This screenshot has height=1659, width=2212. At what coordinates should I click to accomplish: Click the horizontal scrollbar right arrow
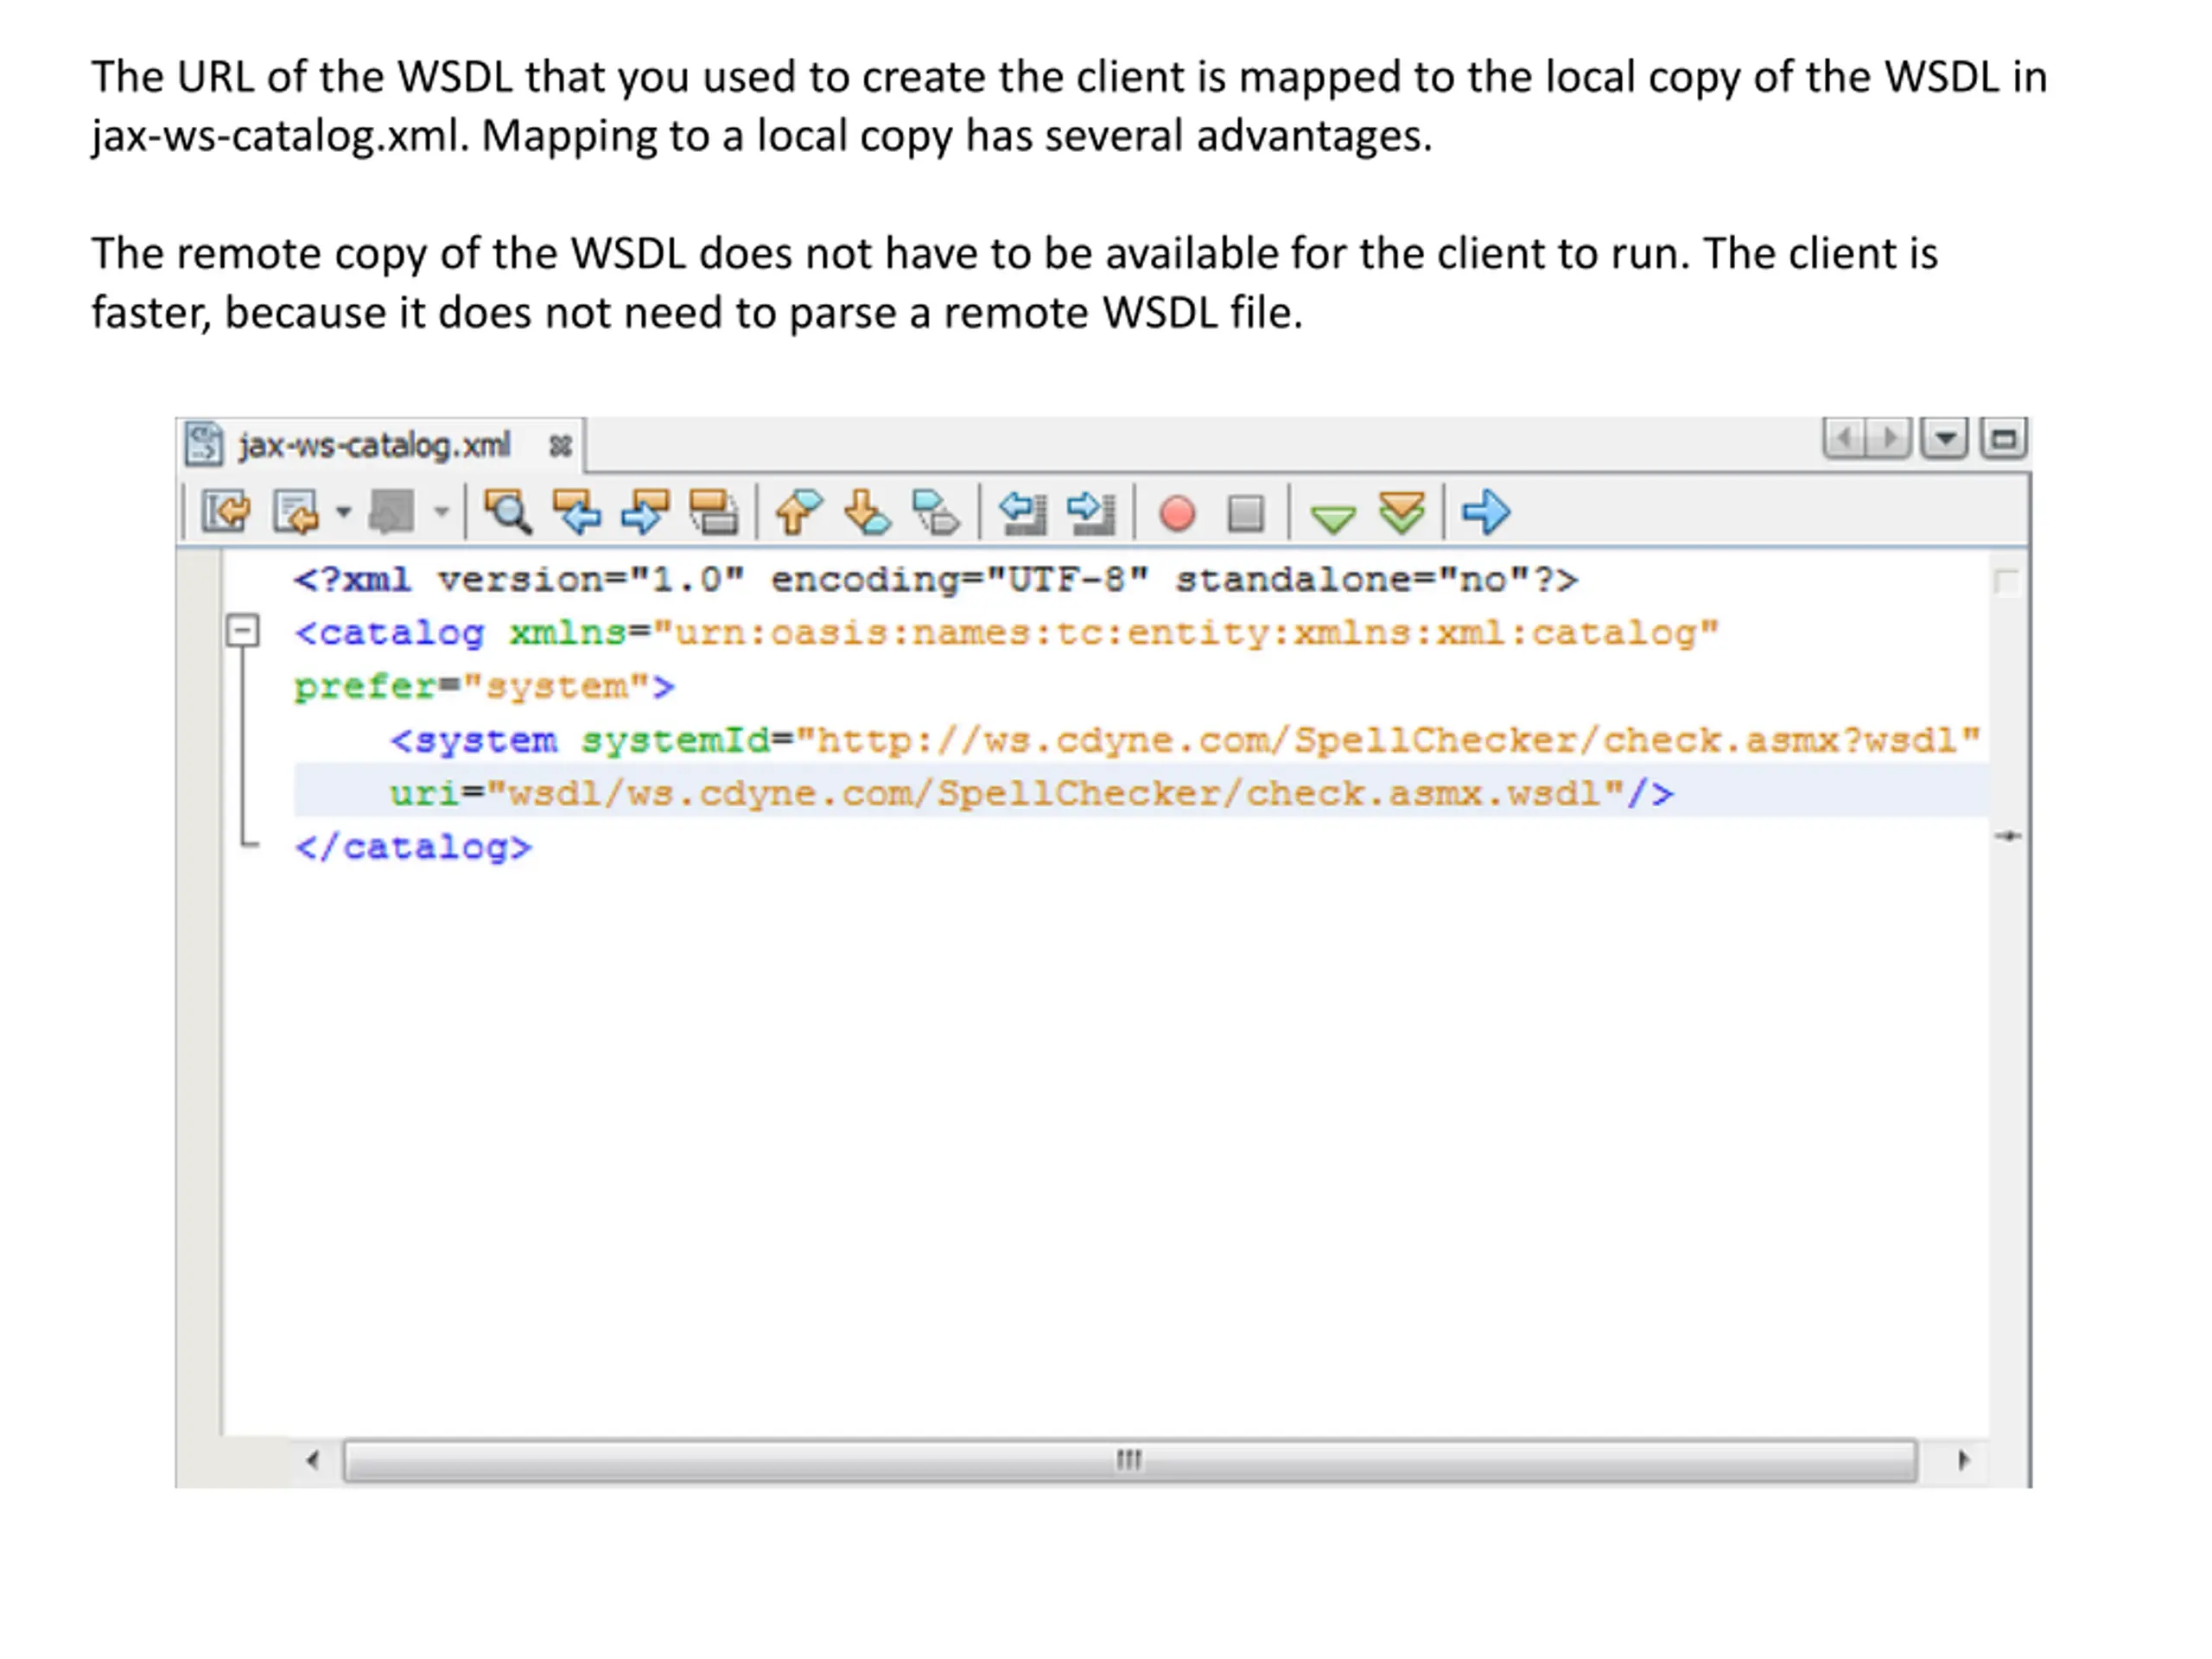1963,1460
